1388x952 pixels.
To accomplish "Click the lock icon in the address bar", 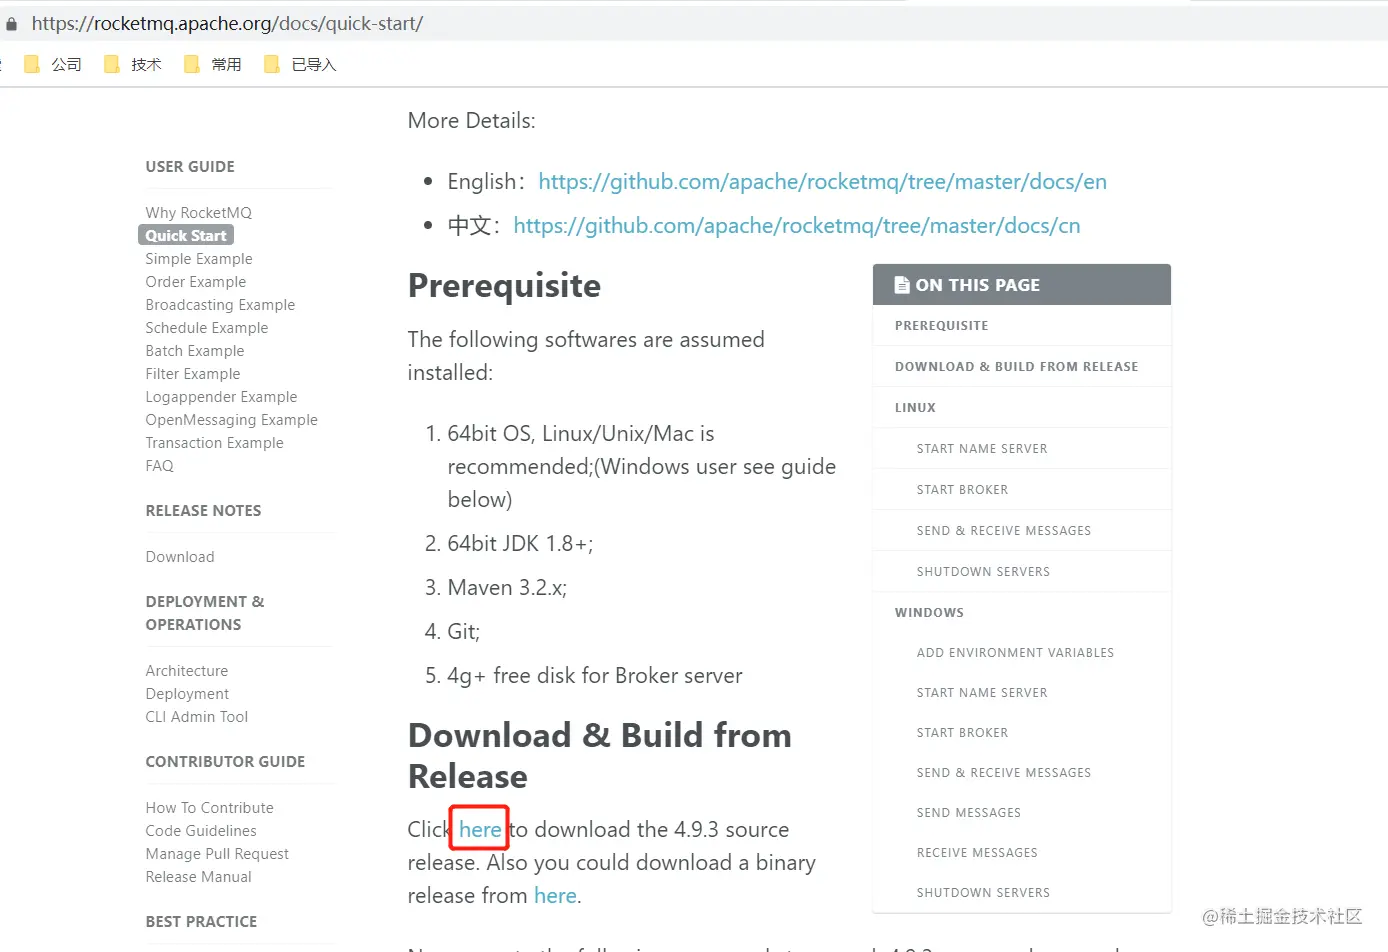I will click(11, 23).
